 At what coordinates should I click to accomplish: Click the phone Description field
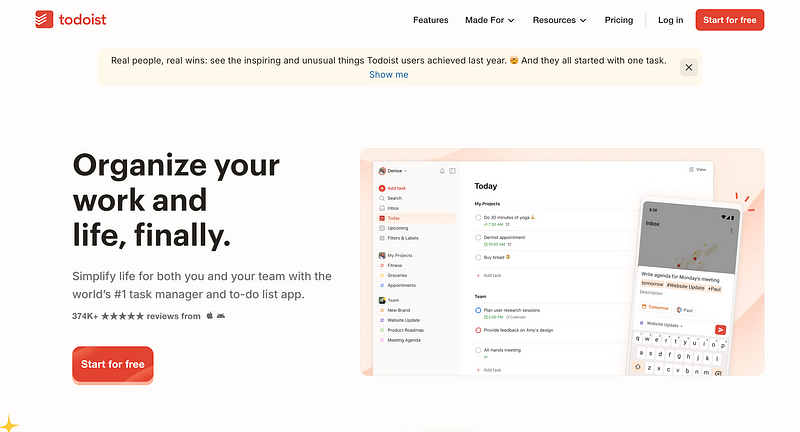(651, 293)
